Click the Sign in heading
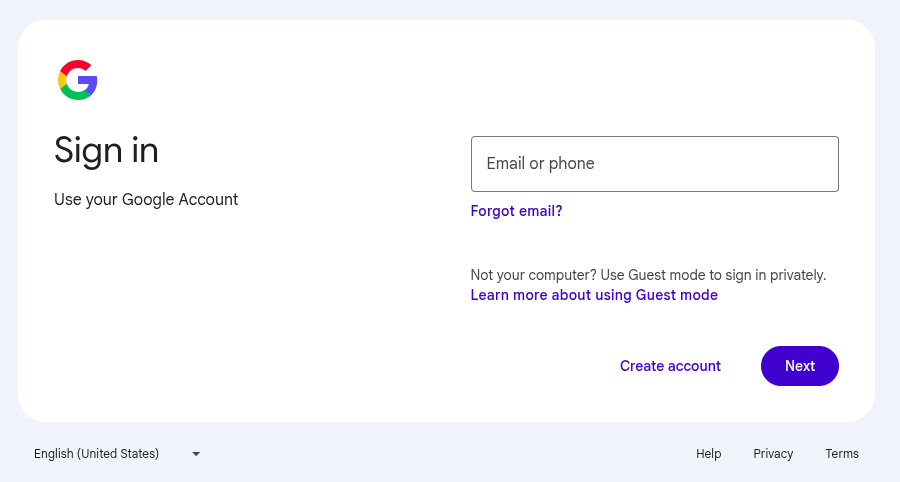The image size is (900, 482). click(x=106, y=151)
